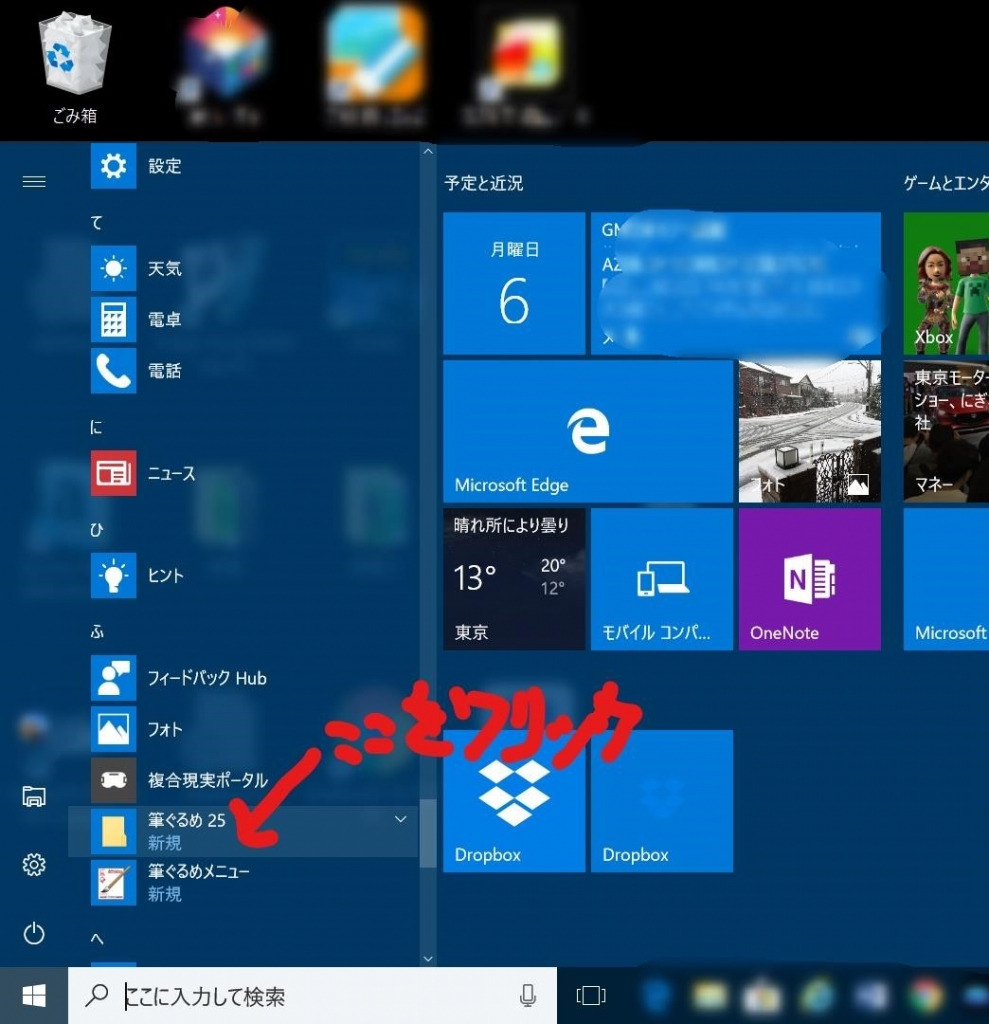Select the 筆ぐるめメニュー label
The width and height of the screenshot is (989, 1024).
tap(199, 871)
